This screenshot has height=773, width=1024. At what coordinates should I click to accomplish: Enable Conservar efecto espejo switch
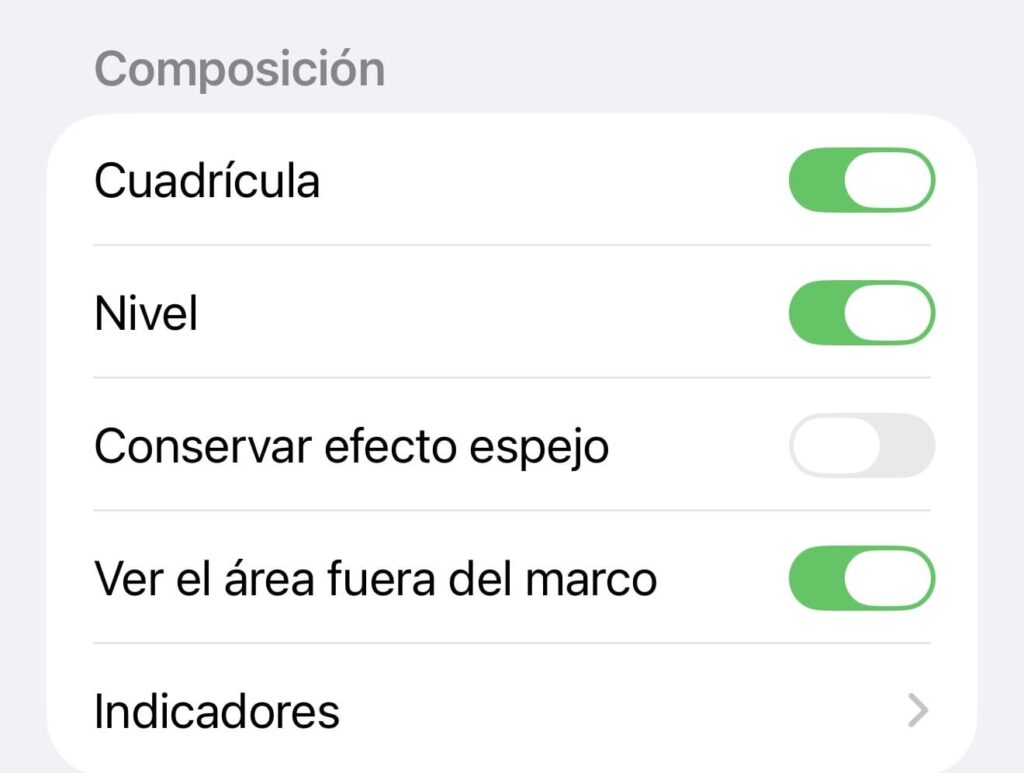(862, 445)
